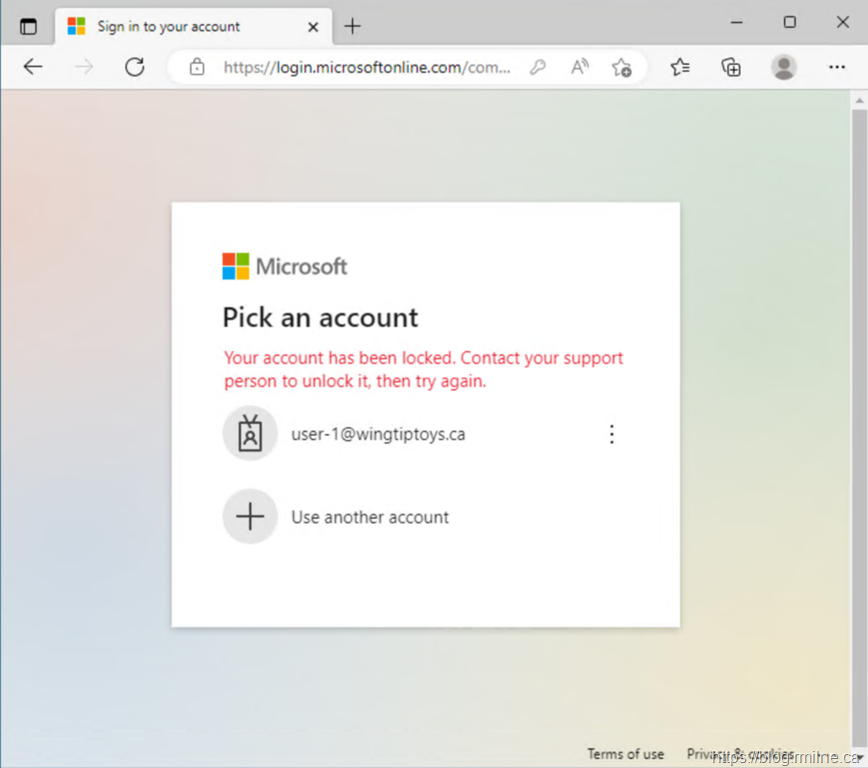This screenshot has height=768, width=868.
Task: Select the user-1@wingtiptoys.ca account
Action: point(378,434)
